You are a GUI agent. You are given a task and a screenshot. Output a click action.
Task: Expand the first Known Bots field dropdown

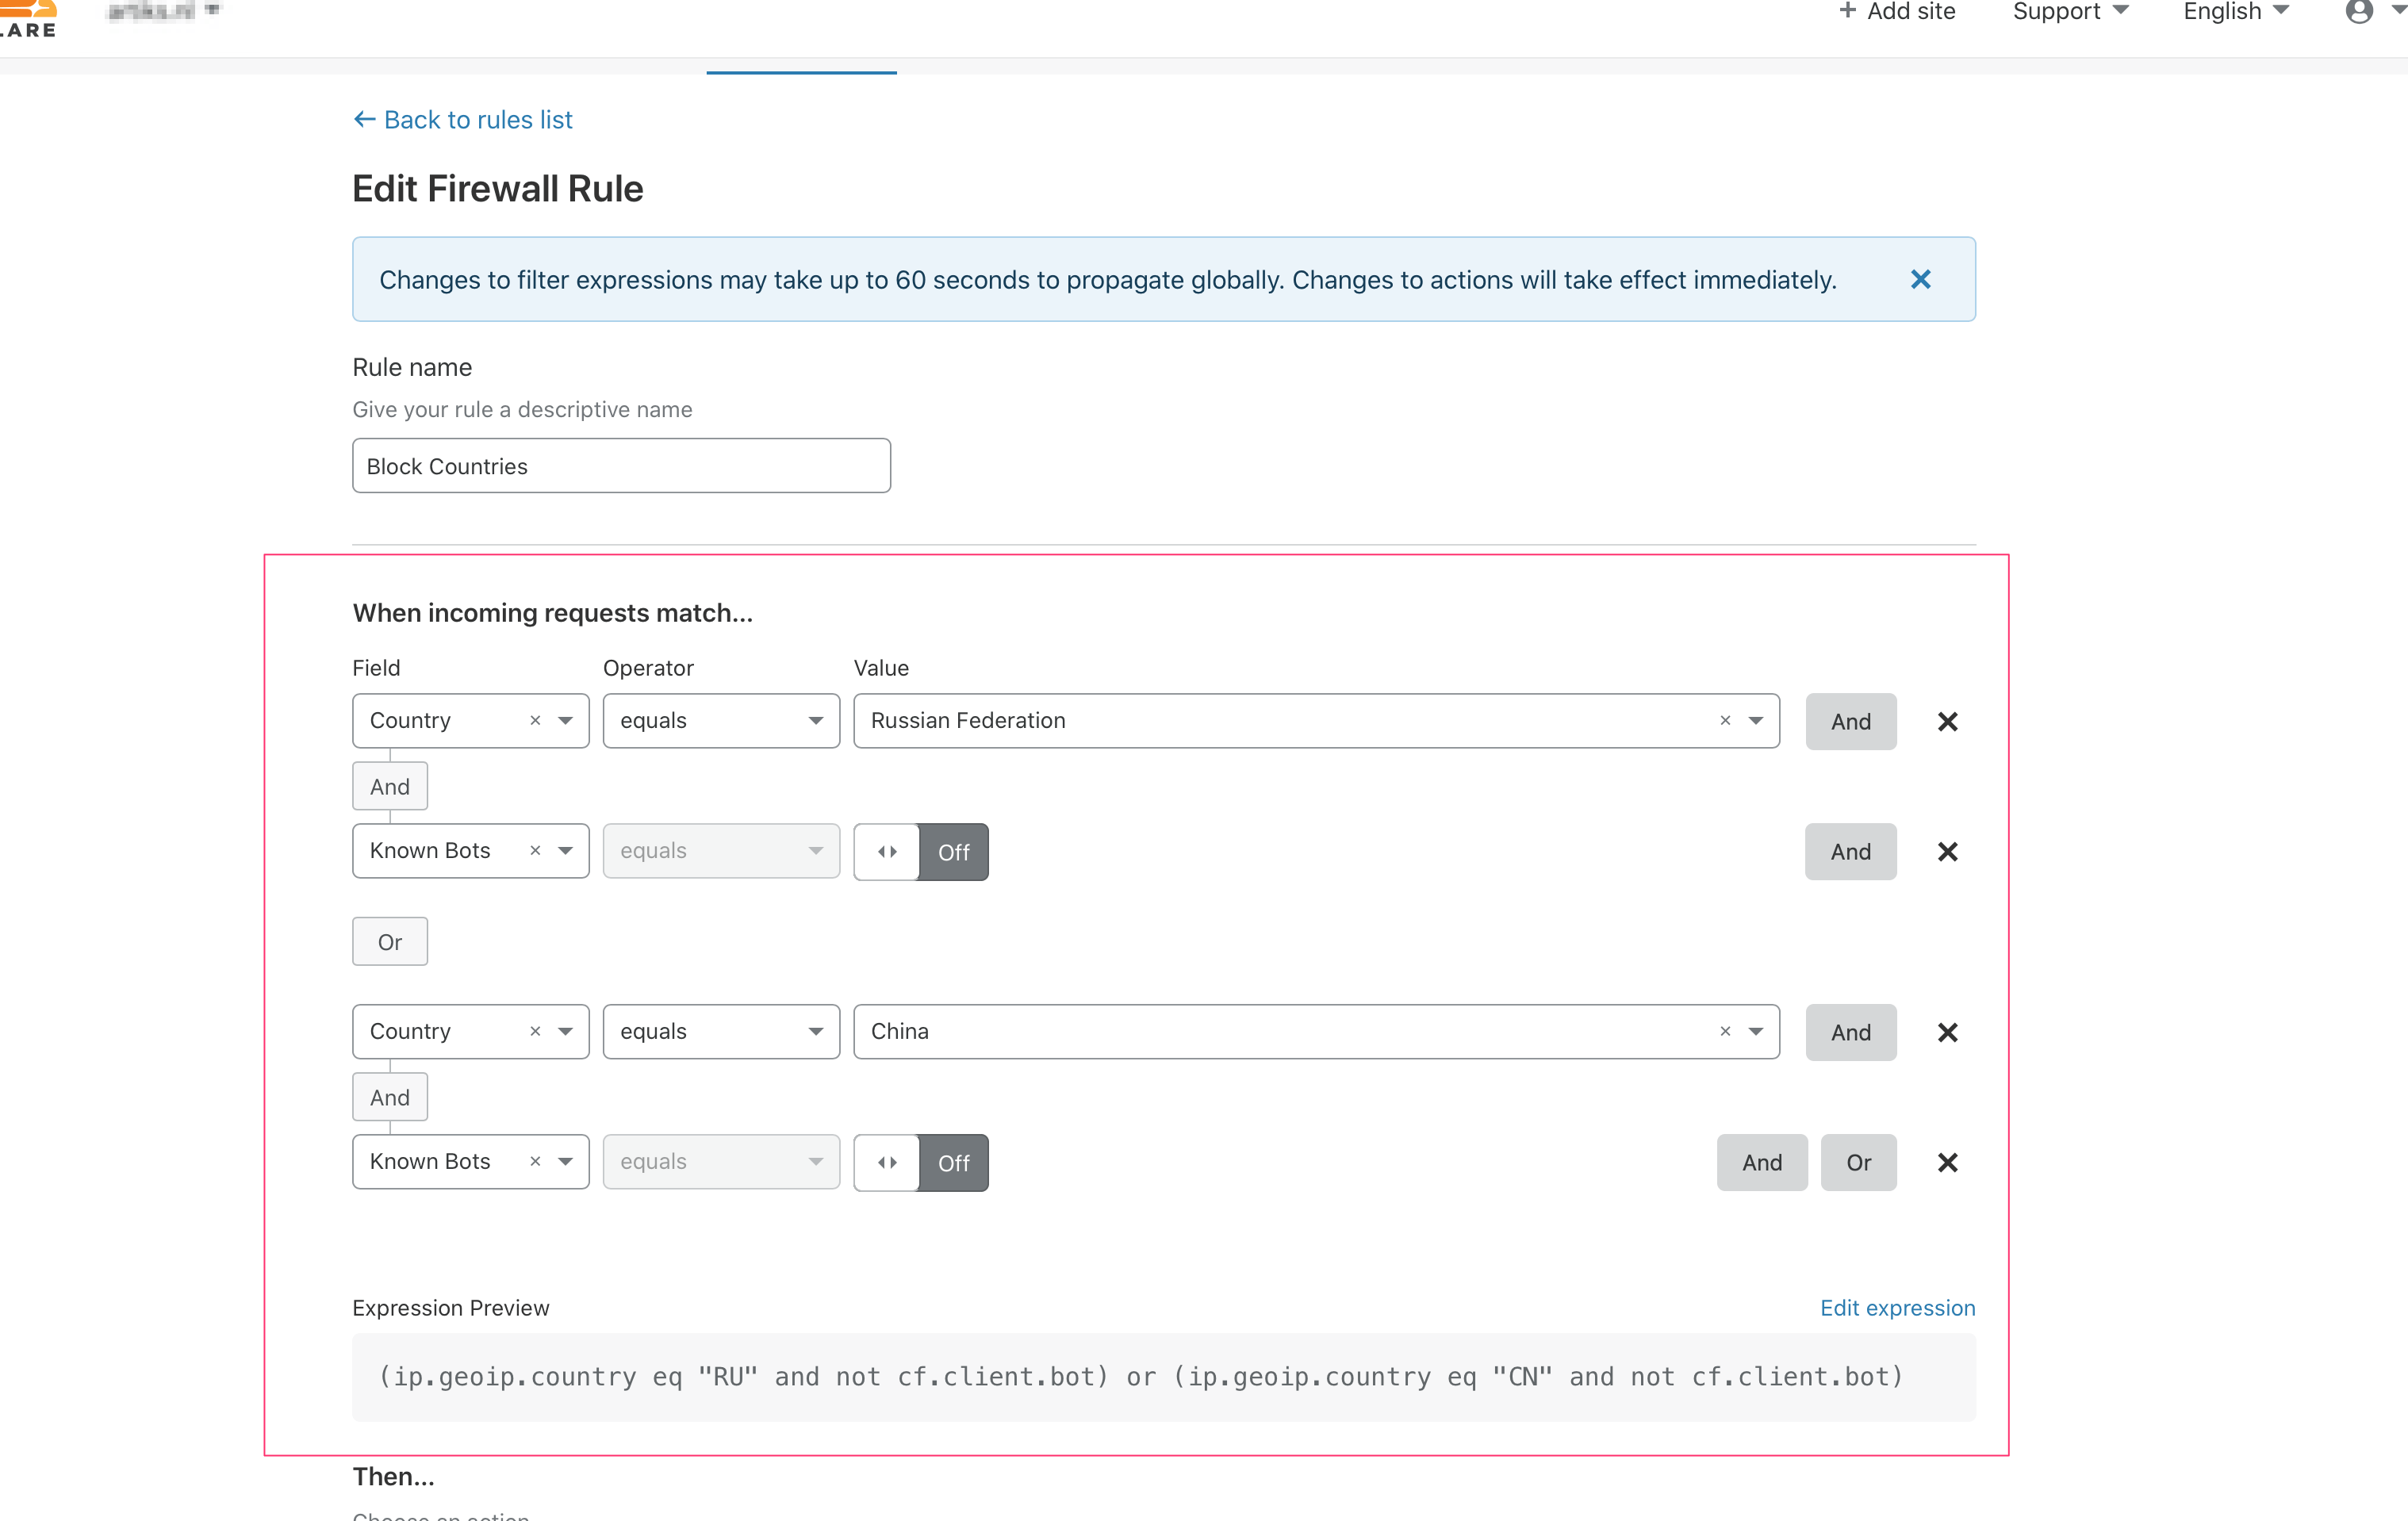pyautogui.click(x=566, y=850)
